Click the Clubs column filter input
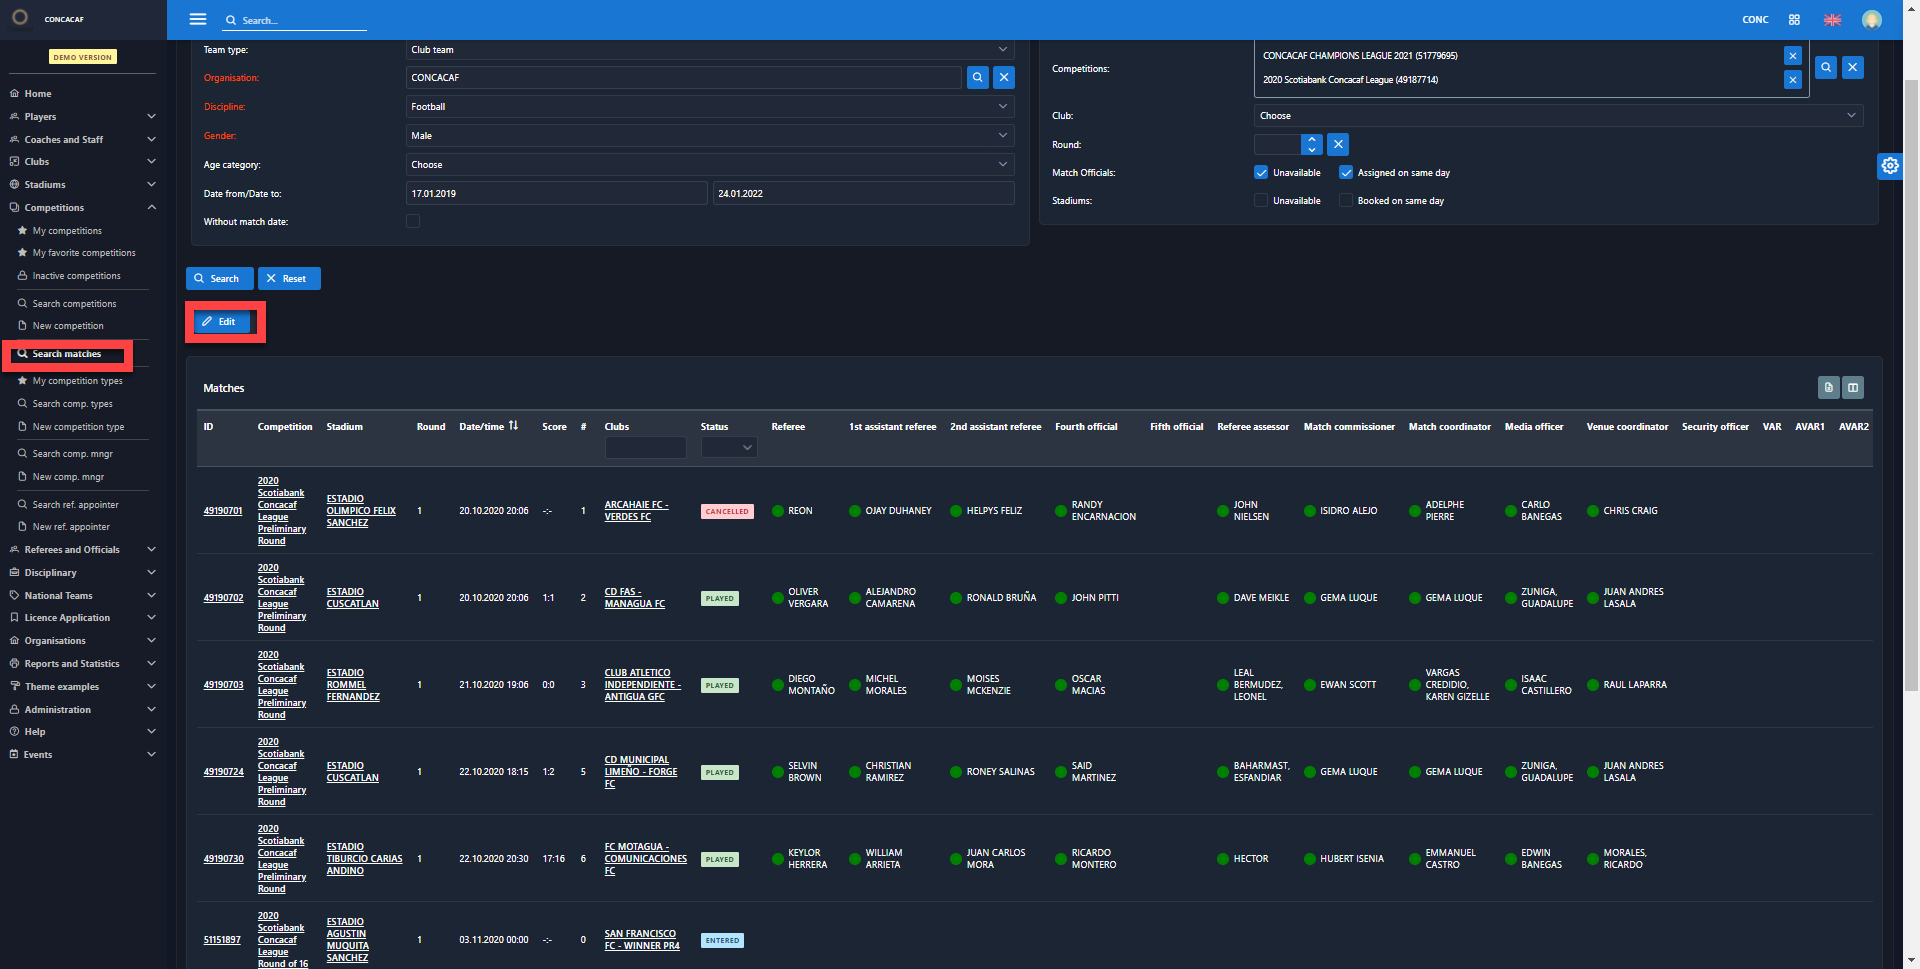The height and width of the screenshot is (969, 1920). click(645, 448)
